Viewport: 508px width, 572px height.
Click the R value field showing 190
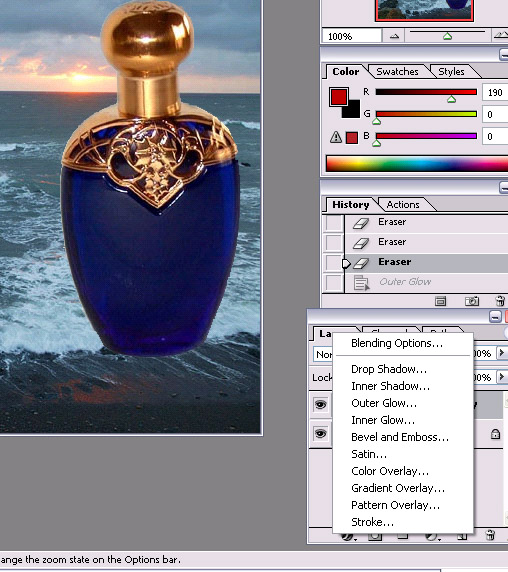coord(495,92)
